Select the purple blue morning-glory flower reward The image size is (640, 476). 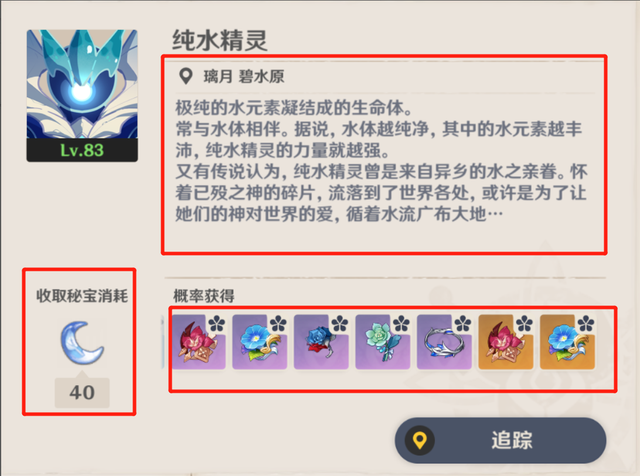coord(260,342)
